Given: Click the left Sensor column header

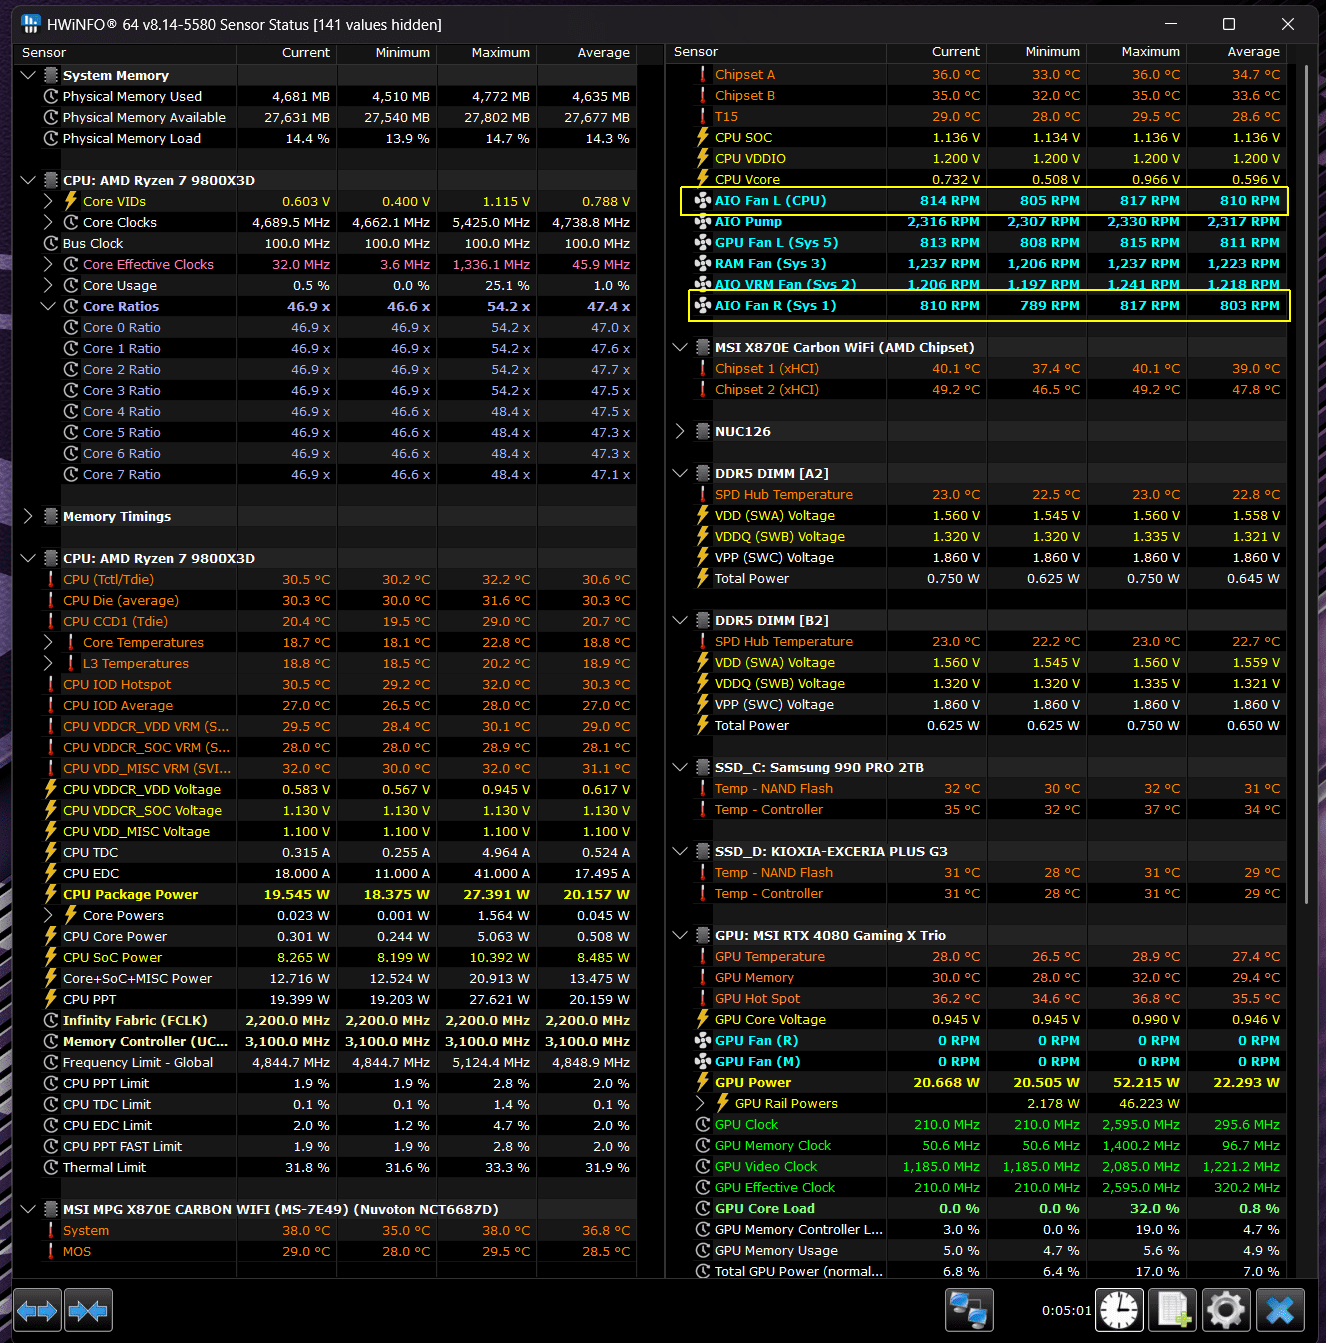Looking at the screenshot, I should [x=125, y=53].
